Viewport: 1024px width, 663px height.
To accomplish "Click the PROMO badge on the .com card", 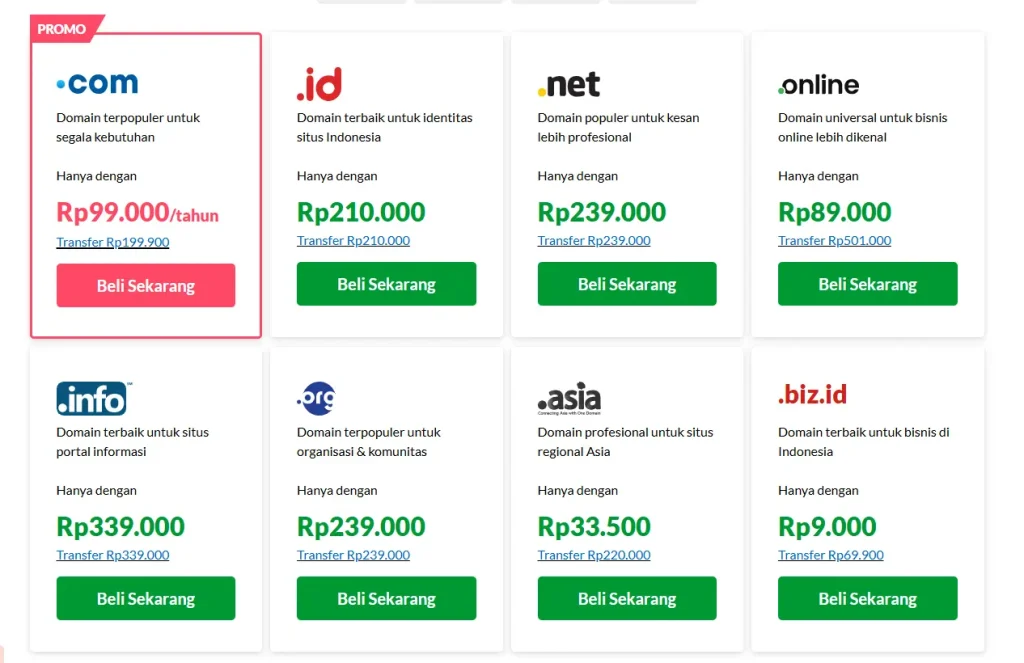I will tap(60, 29).
